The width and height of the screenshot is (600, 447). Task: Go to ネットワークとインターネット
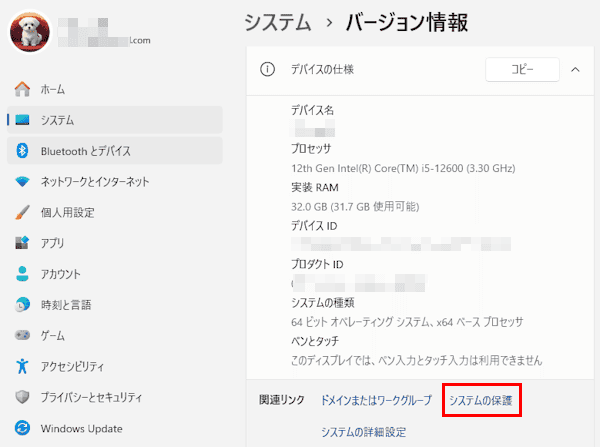(115, 182)
